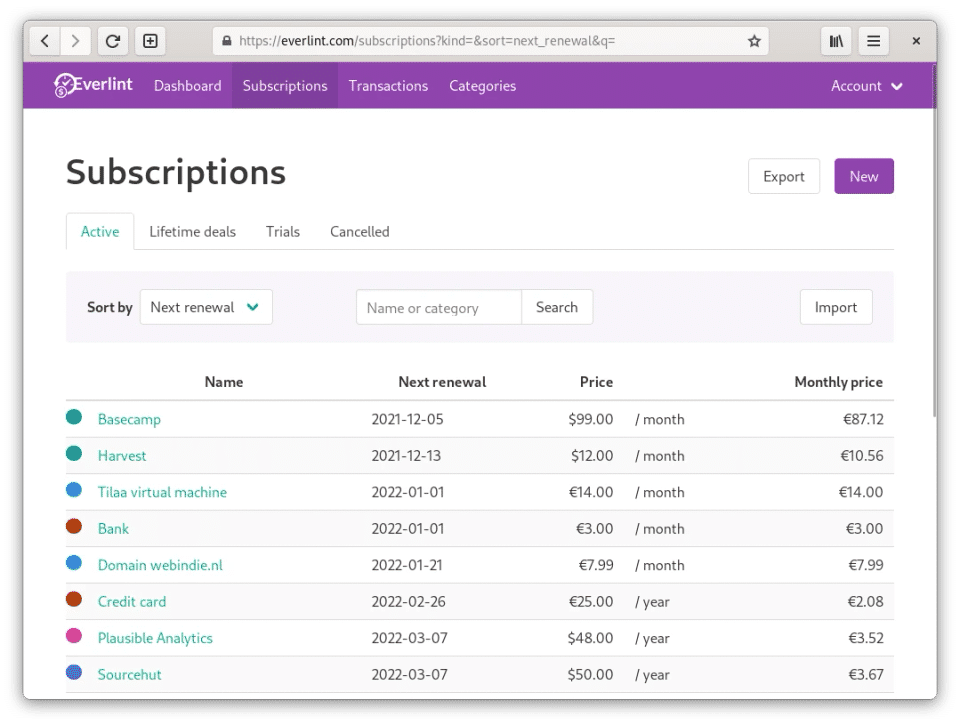Focus the Name or category search field
The width and height of the screenshot is (960, 725).
click(x=438, y=307)
